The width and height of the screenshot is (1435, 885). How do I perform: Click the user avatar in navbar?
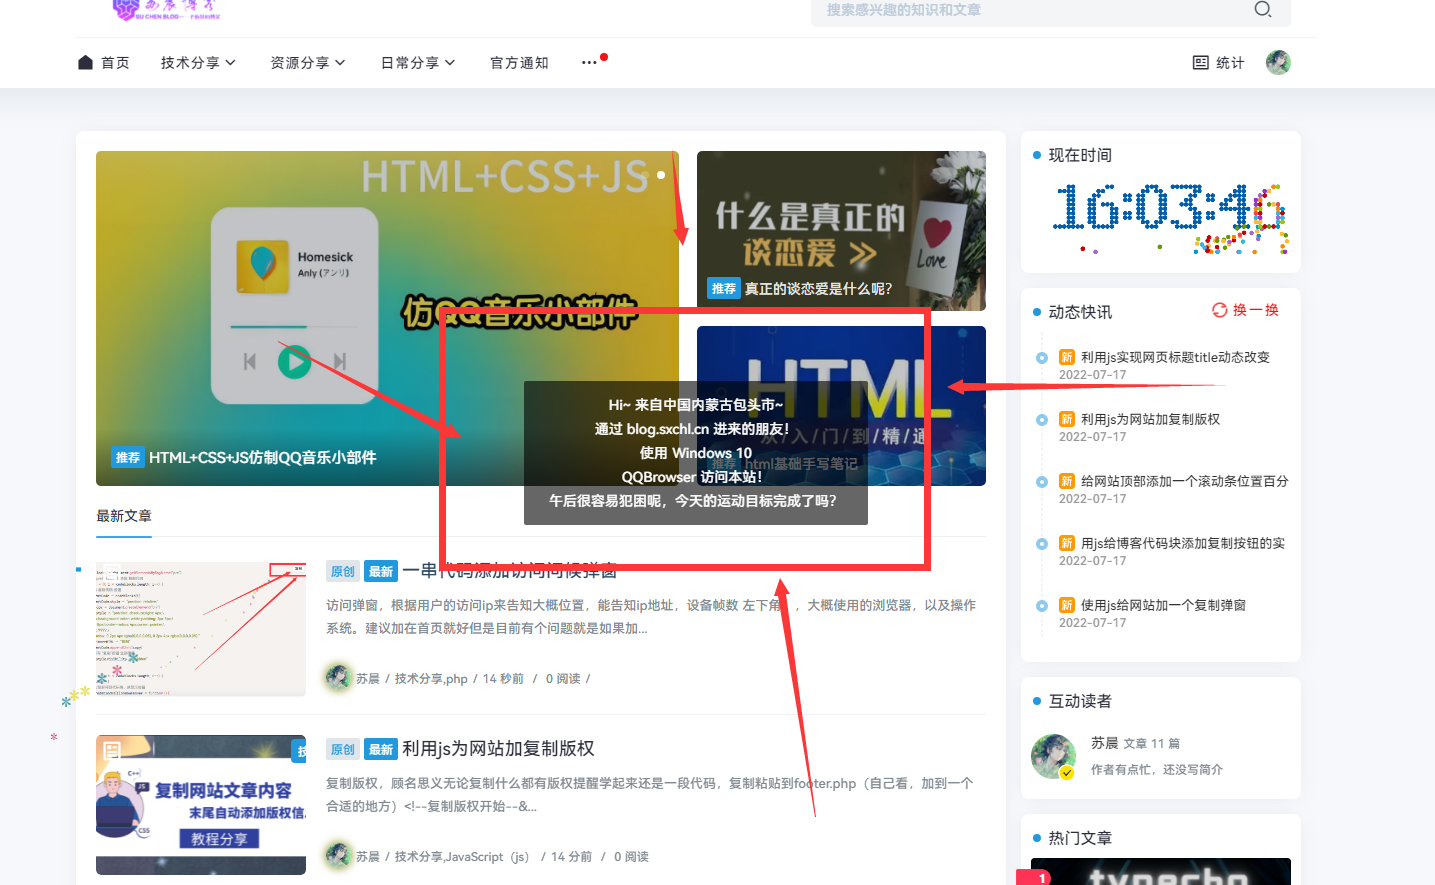pyautogui.click(x=1278, y=63)
